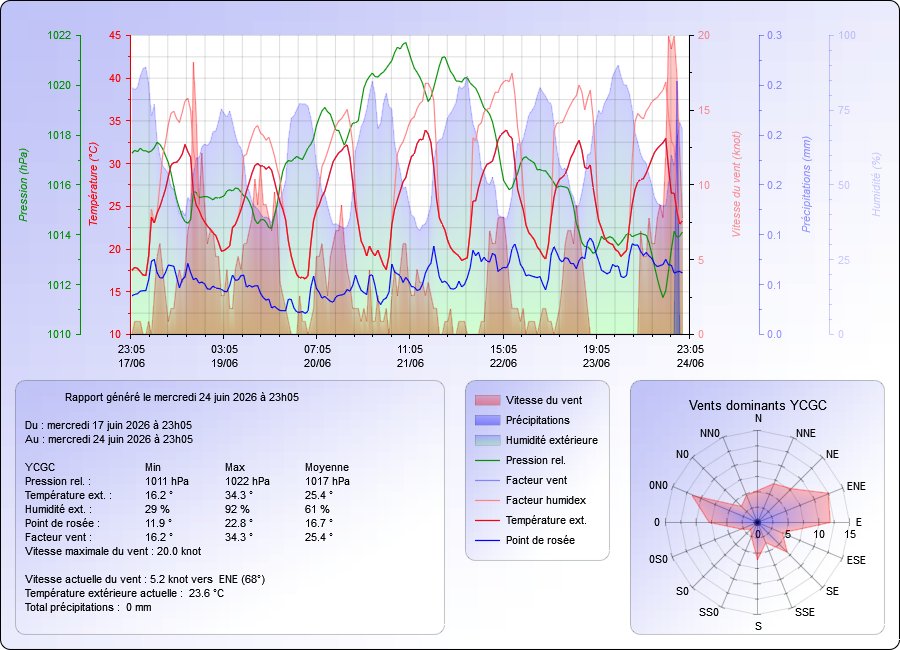Screen dimensions: 900x650
Task: Click the 'ENE' wind rose direction label
Action: 856,486
